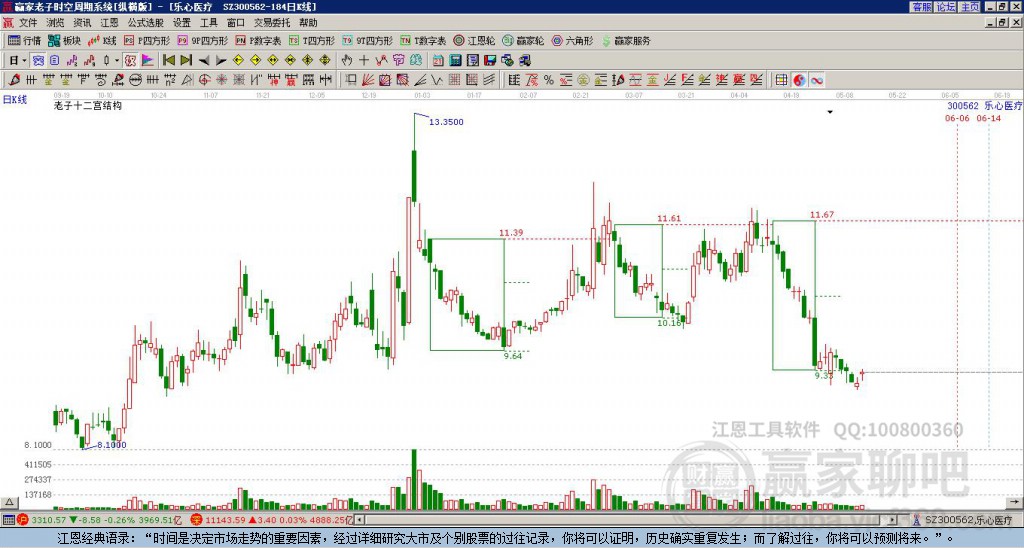Select the red starburst tool
Image resolution: width=1024 pixels, height=548 pixels.
click(x=222, y=80)
